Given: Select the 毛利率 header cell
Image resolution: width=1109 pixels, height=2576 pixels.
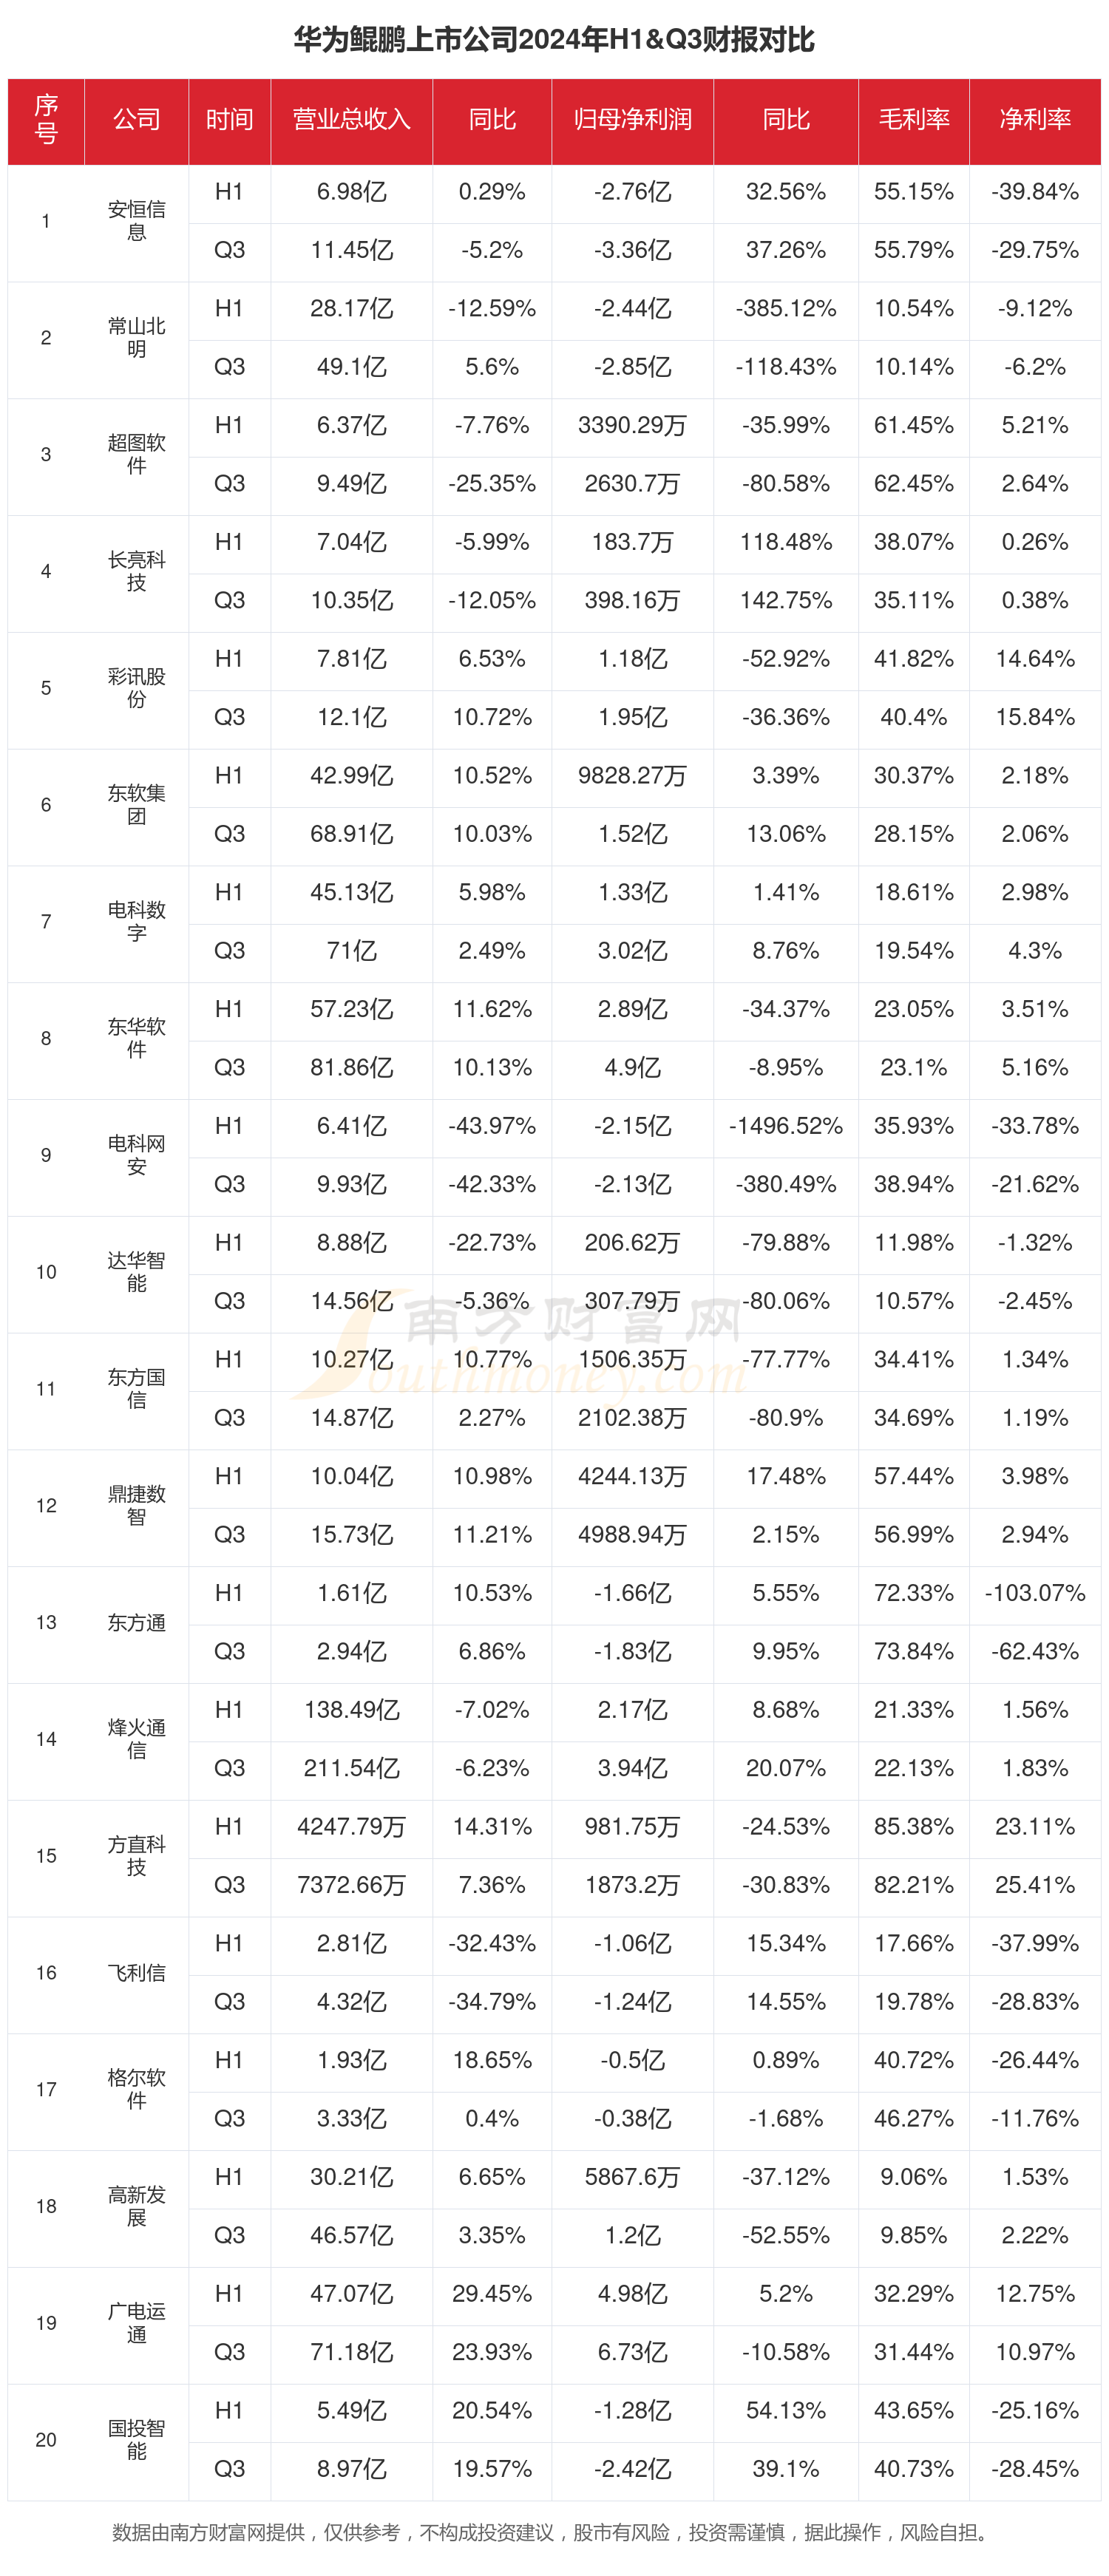Looking at the screenshot, I should point(913,120).
